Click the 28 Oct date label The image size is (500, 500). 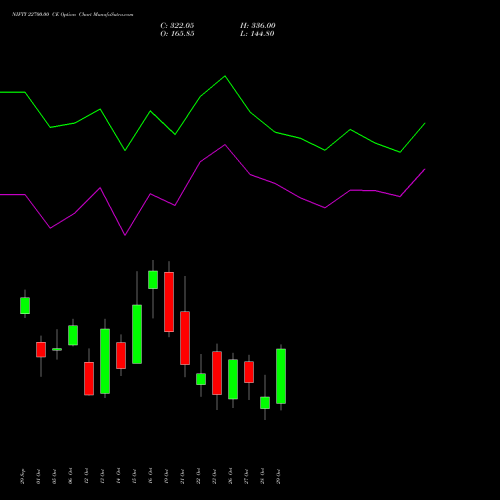[x=262, y=477]
